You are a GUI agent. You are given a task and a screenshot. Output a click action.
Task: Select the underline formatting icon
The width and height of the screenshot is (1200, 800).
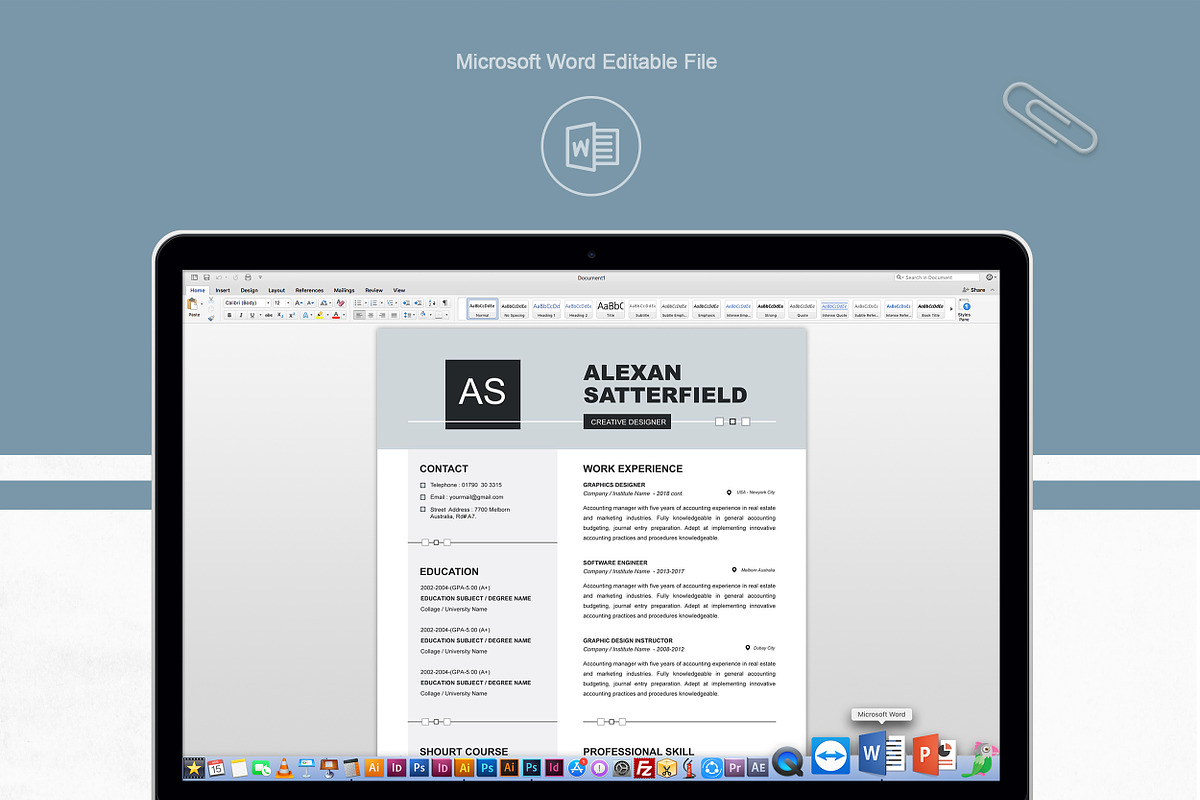click(x=250, y=315)
